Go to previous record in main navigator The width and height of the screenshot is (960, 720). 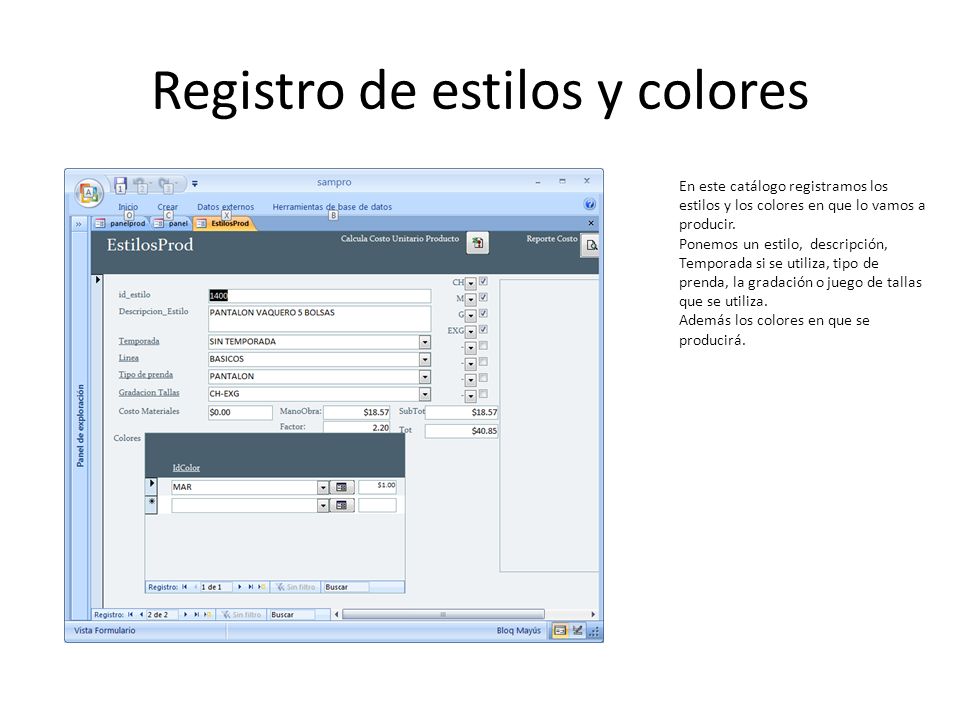pyautogui.click(x=141, y=614)
